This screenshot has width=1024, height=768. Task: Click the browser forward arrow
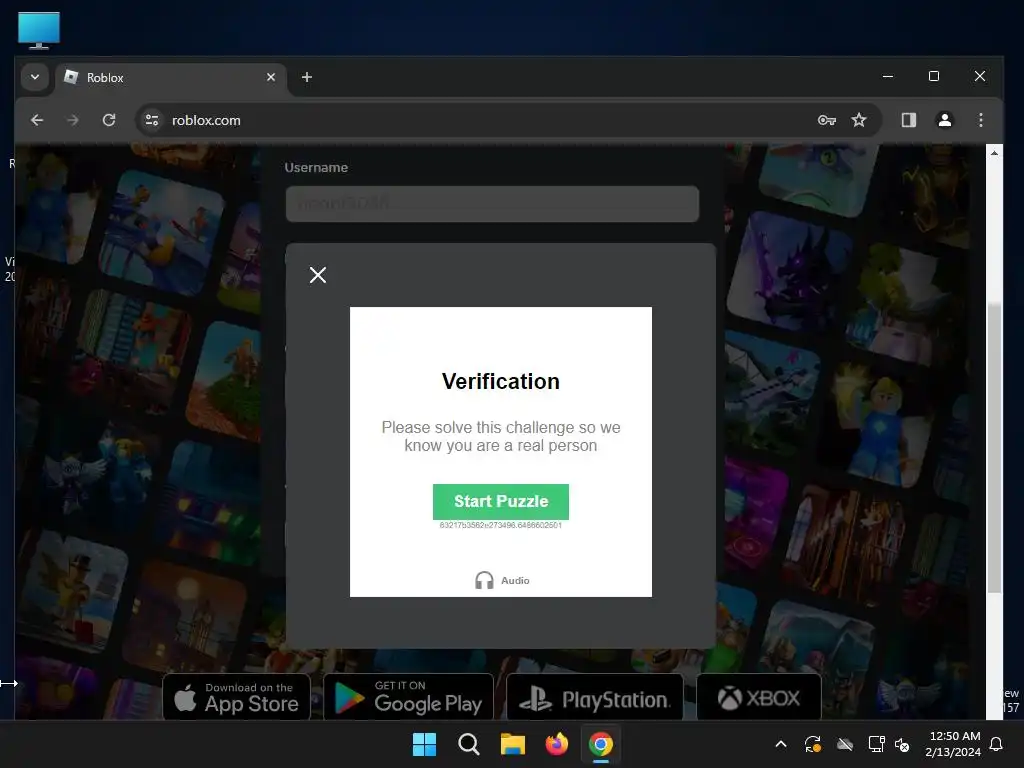[72, 120]
